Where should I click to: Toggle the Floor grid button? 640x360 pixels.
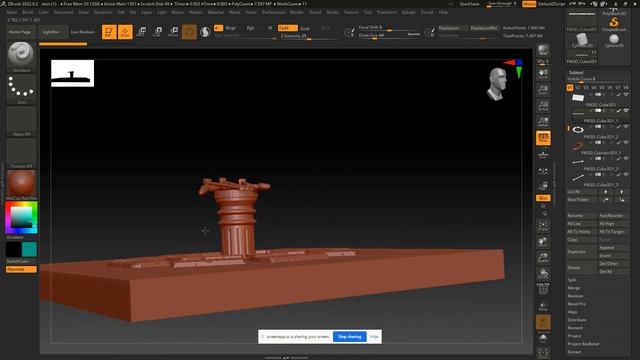[x=543, y=155]
